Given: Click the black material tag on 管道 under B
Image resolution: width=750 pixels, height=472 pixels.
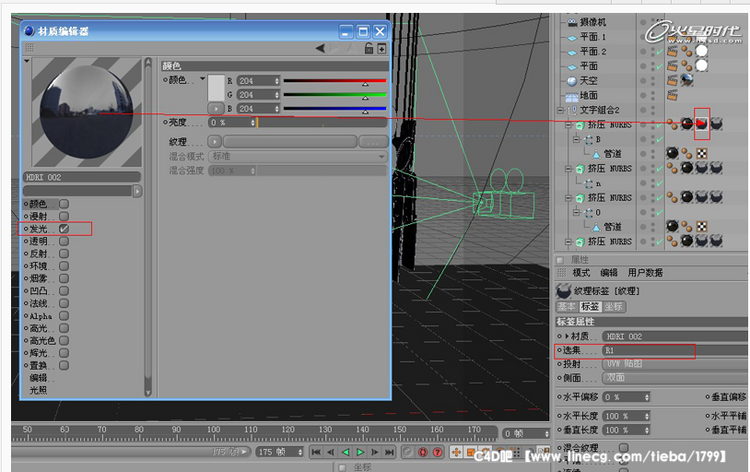Looking at the screenshot, I should click(672, 153).
